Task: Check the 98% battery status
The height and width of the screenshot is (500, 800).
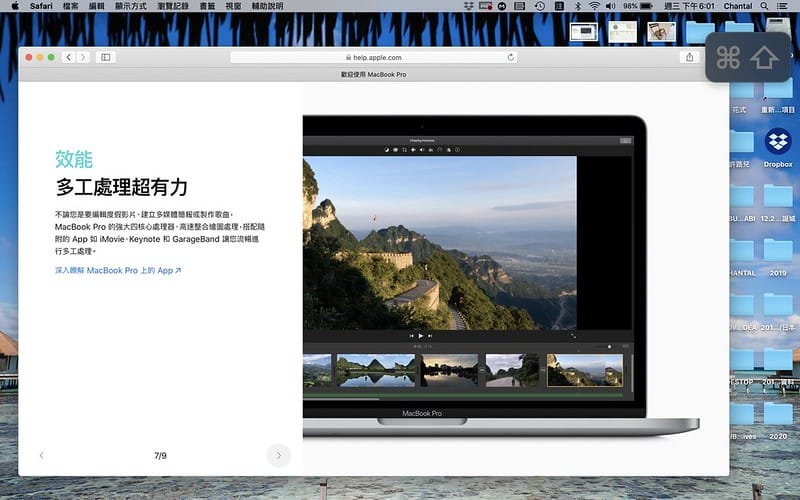Action: click(637, 6)
